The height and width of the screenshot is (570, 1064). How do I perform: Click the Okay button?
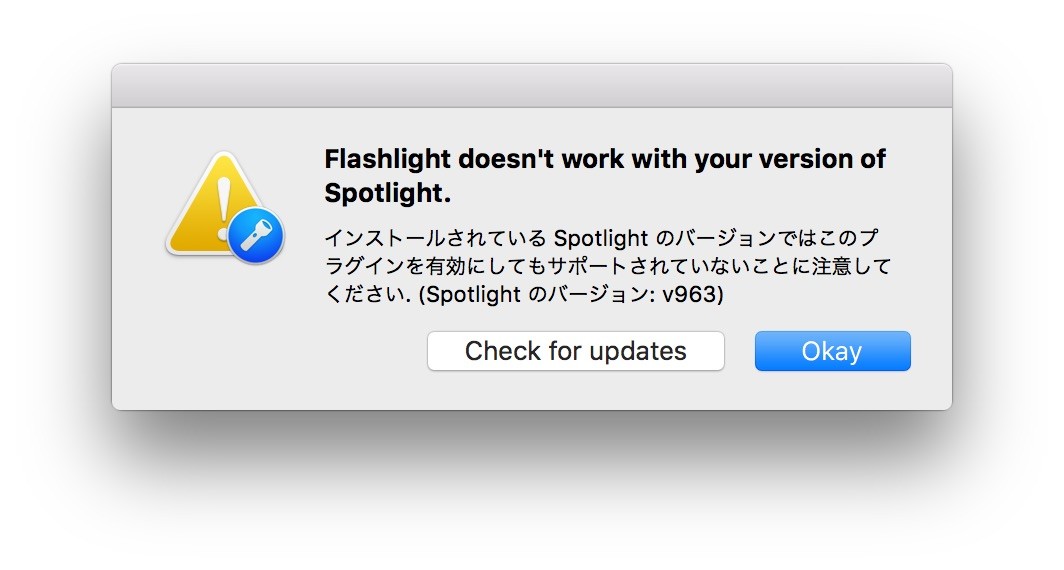tap(832, 351)
